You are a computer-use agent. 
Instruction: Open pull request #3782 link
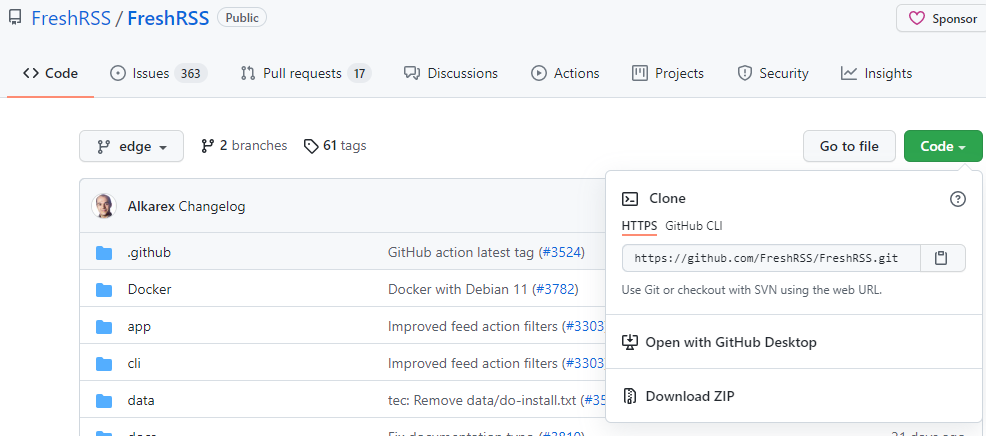point(555,289)
